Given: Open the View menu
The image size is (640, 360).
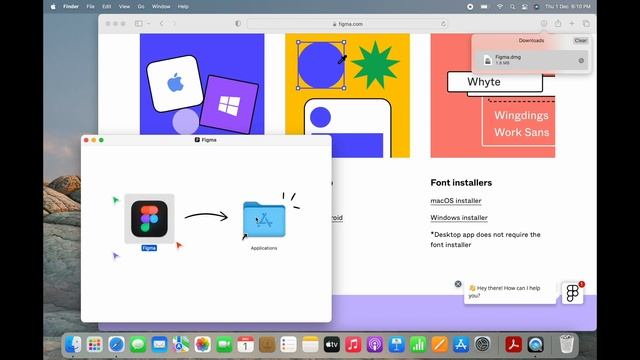Looking at the screenshot, I should [124, 7].
